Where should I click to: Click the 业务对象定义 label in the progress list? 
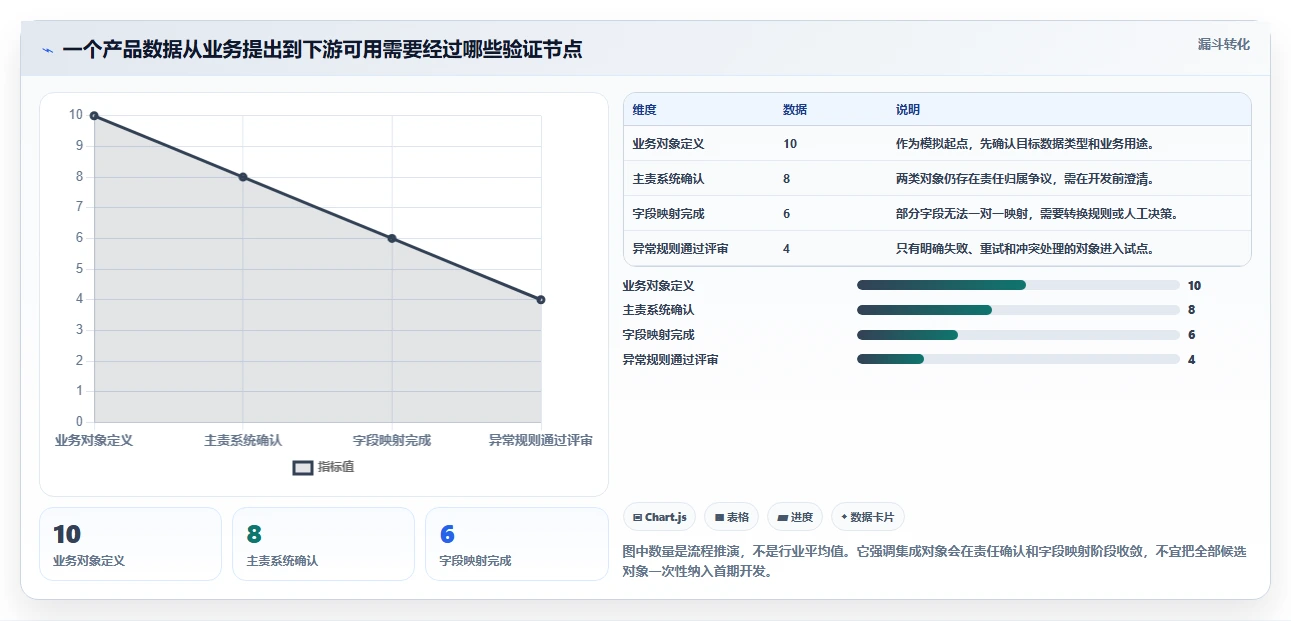pyautogui.click(x=658, y=286)
